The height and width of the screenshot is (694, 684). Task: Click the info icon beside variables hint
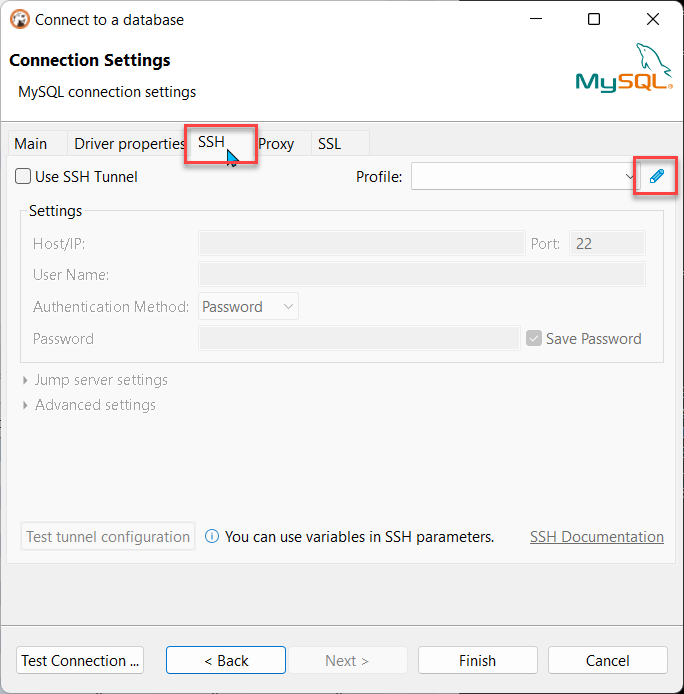point(212,537)
